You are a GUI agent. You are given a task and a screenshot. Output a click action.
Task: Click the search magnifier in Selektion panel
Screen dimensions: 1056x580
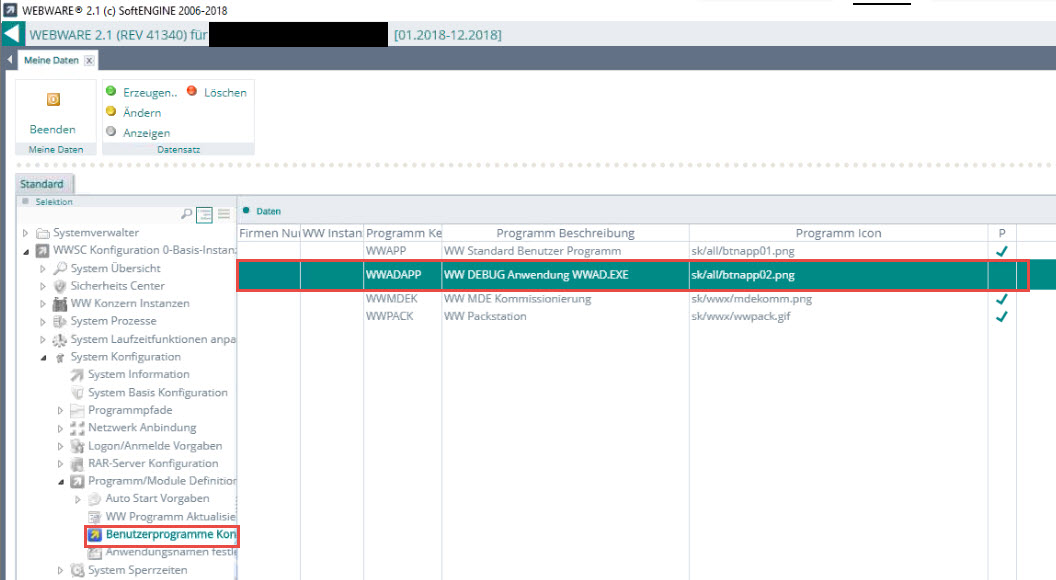[x=186, y=213]
